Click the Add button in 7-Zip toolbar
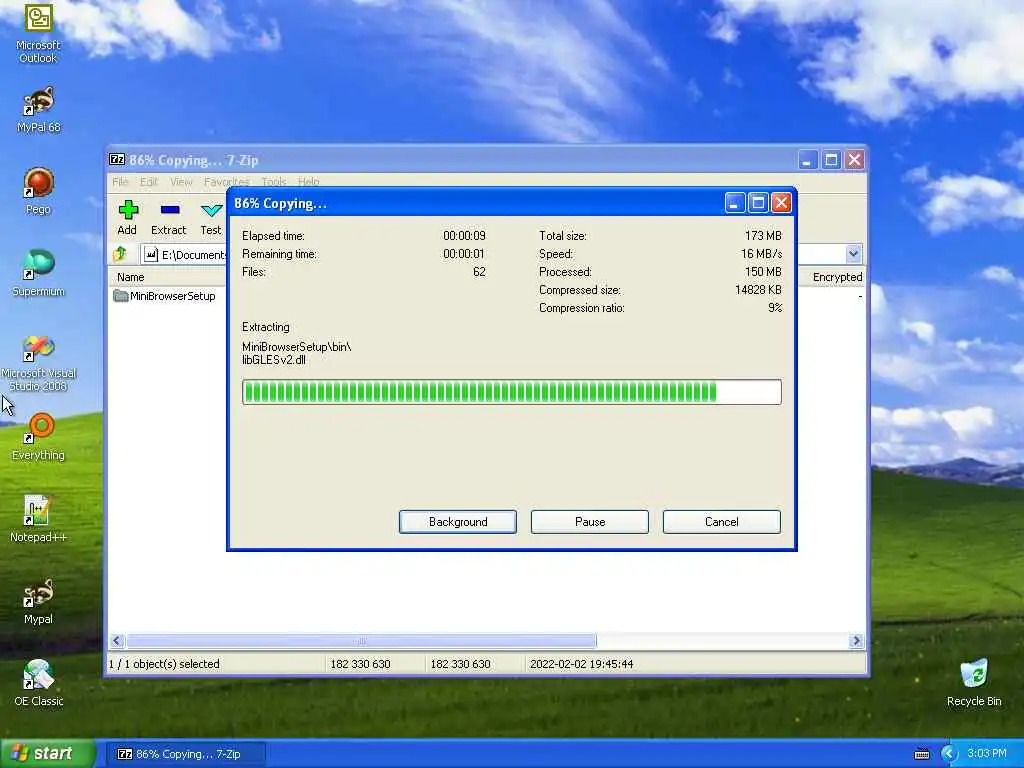Viewport: 1024px width, 768px height. (127, 218)
